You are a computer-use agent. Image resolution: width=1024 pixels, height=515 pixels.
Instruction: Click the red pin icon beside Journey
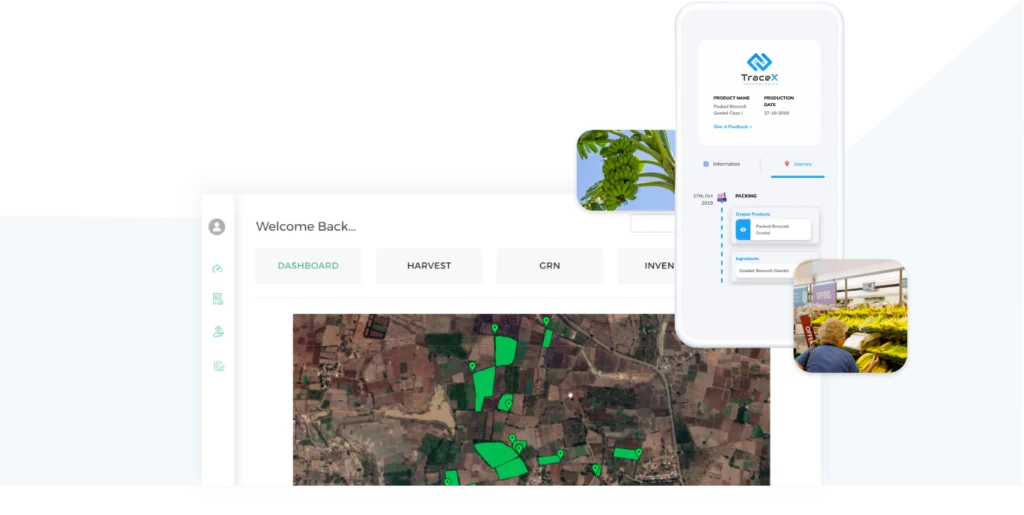point(786,164)
